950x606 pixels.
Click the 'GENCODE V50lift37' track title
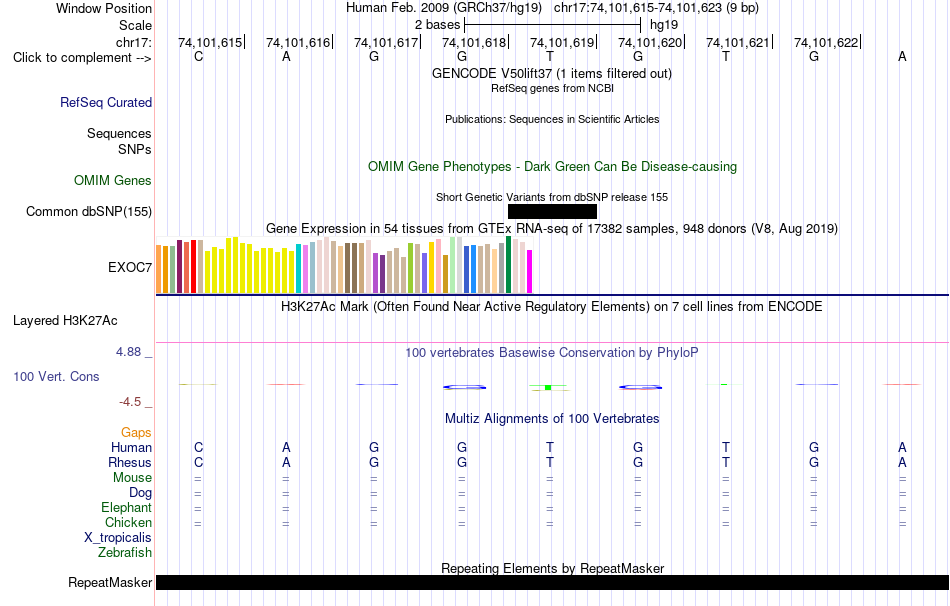(x=551, y=74)
